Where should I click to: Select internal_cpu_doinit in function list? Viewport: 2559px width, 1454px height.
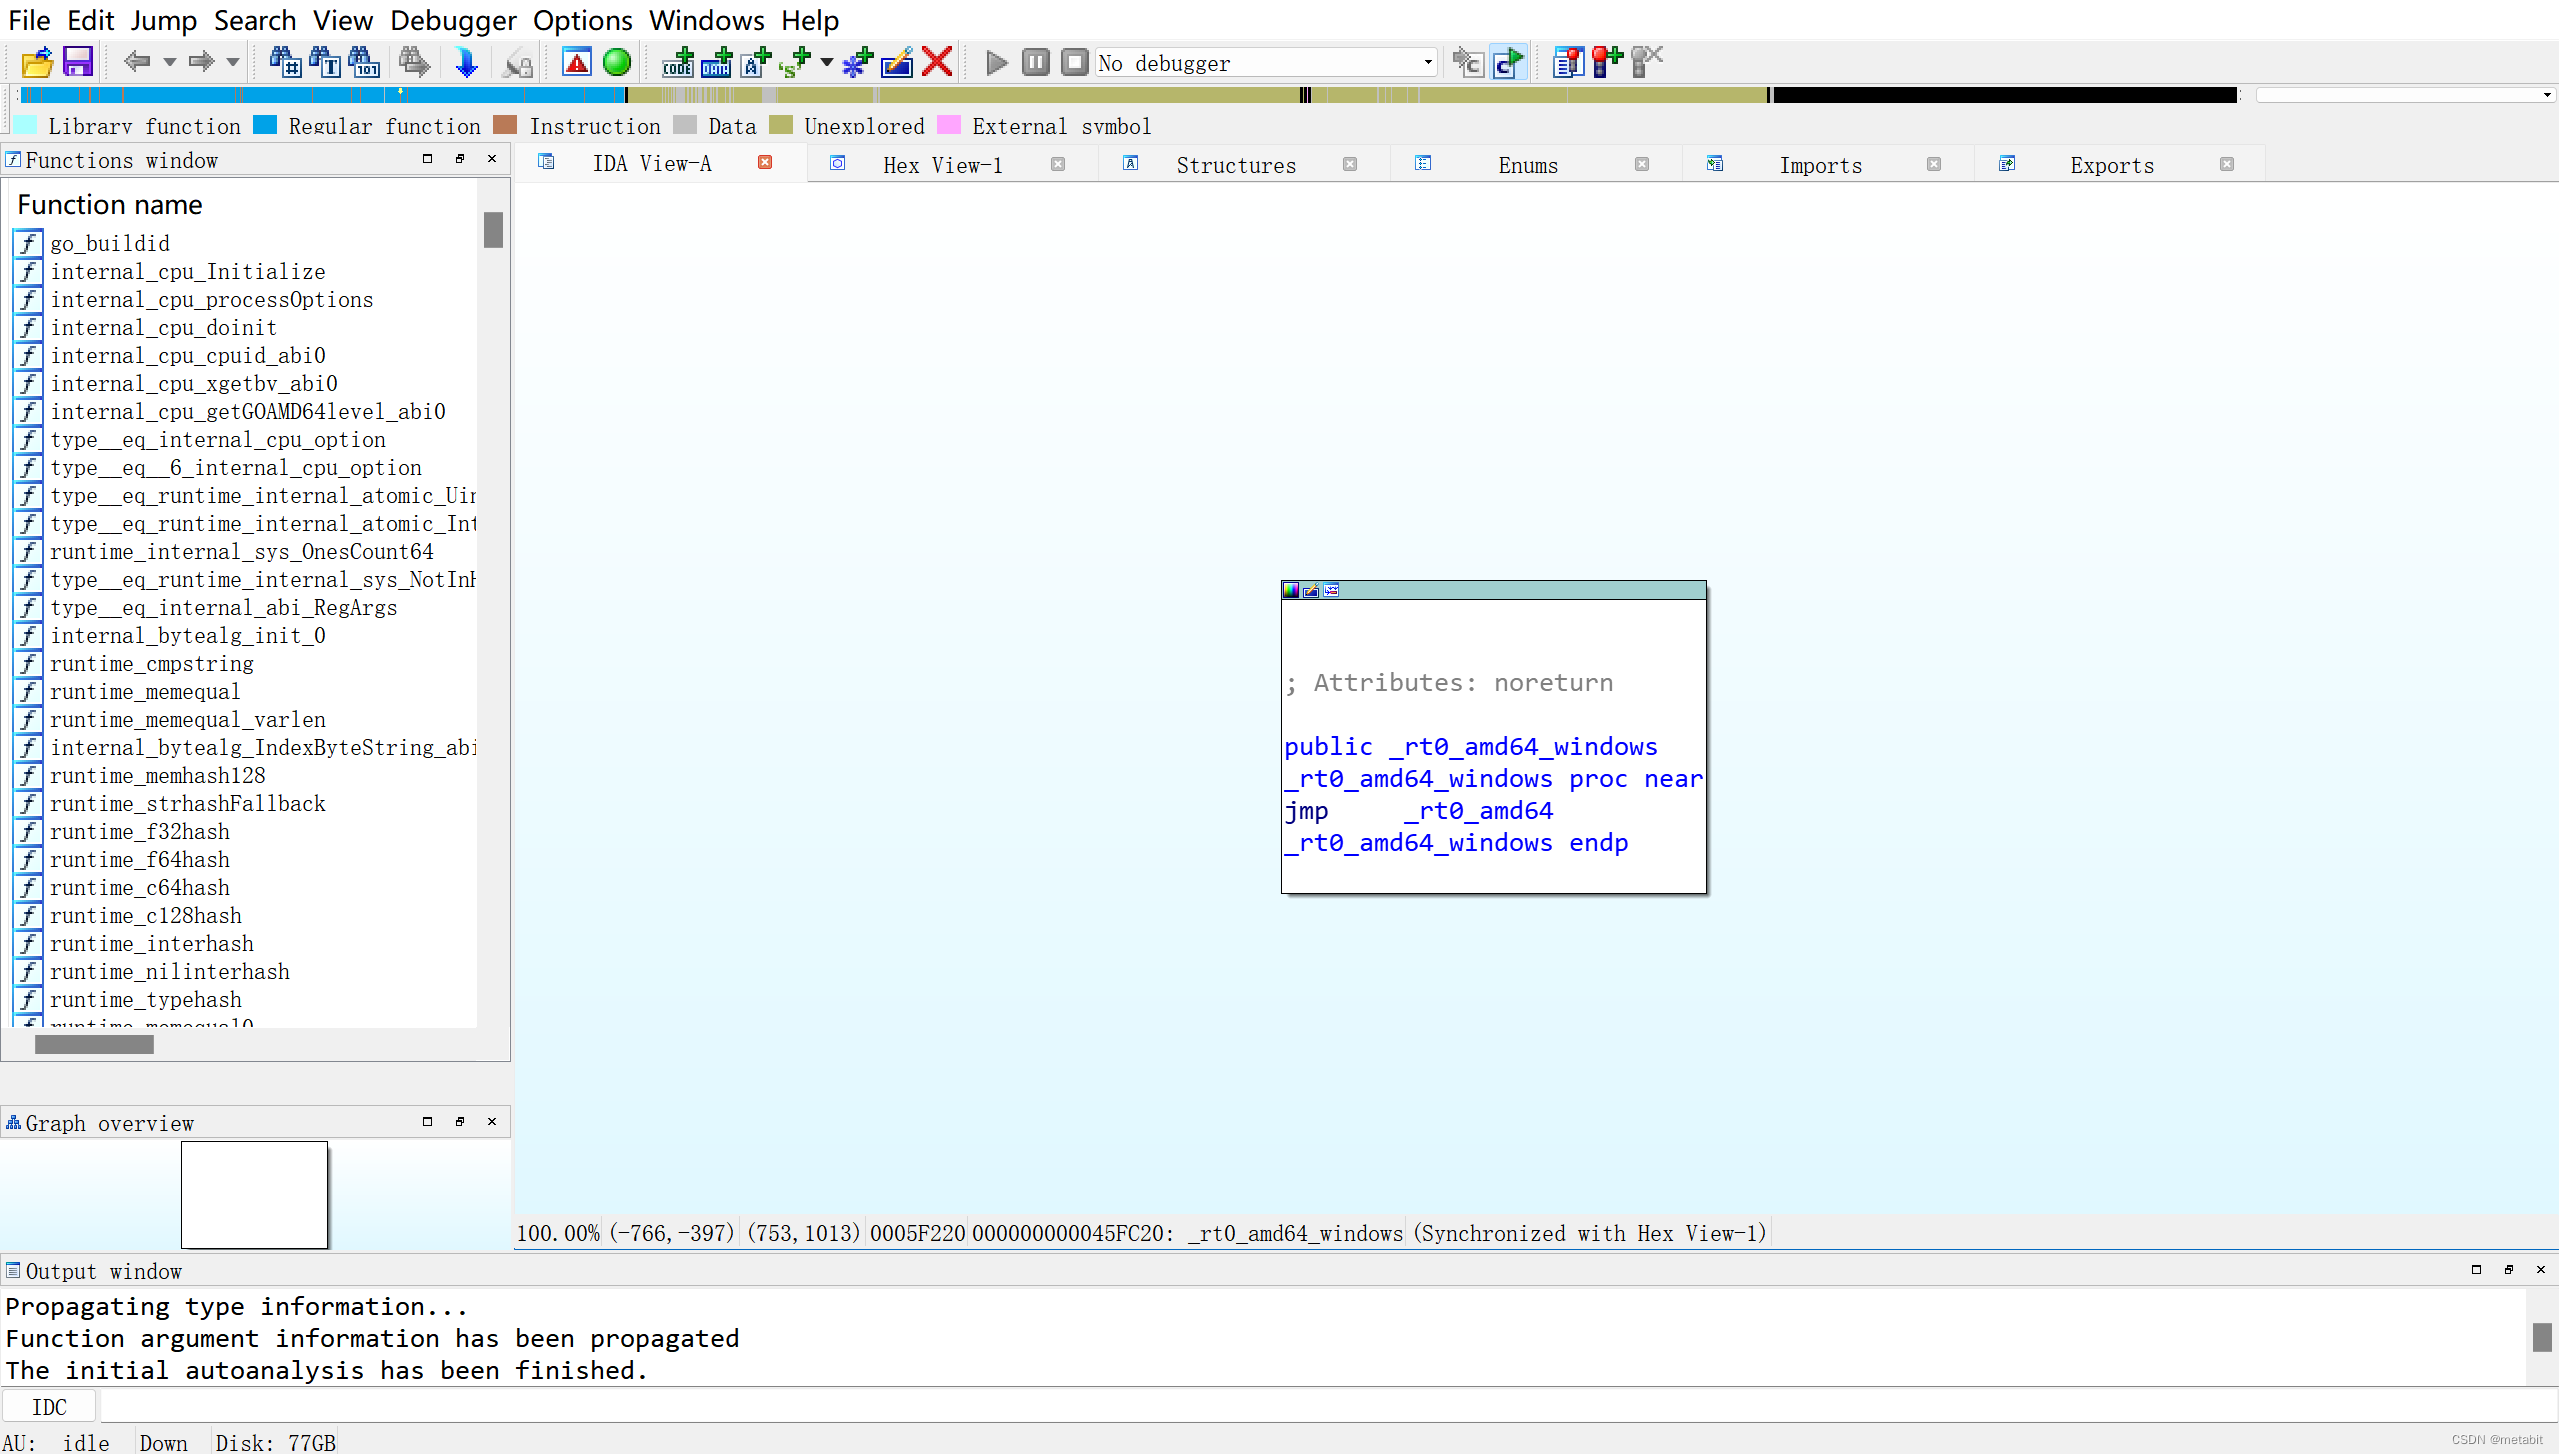pyautogui.click(x=163, y=328)
